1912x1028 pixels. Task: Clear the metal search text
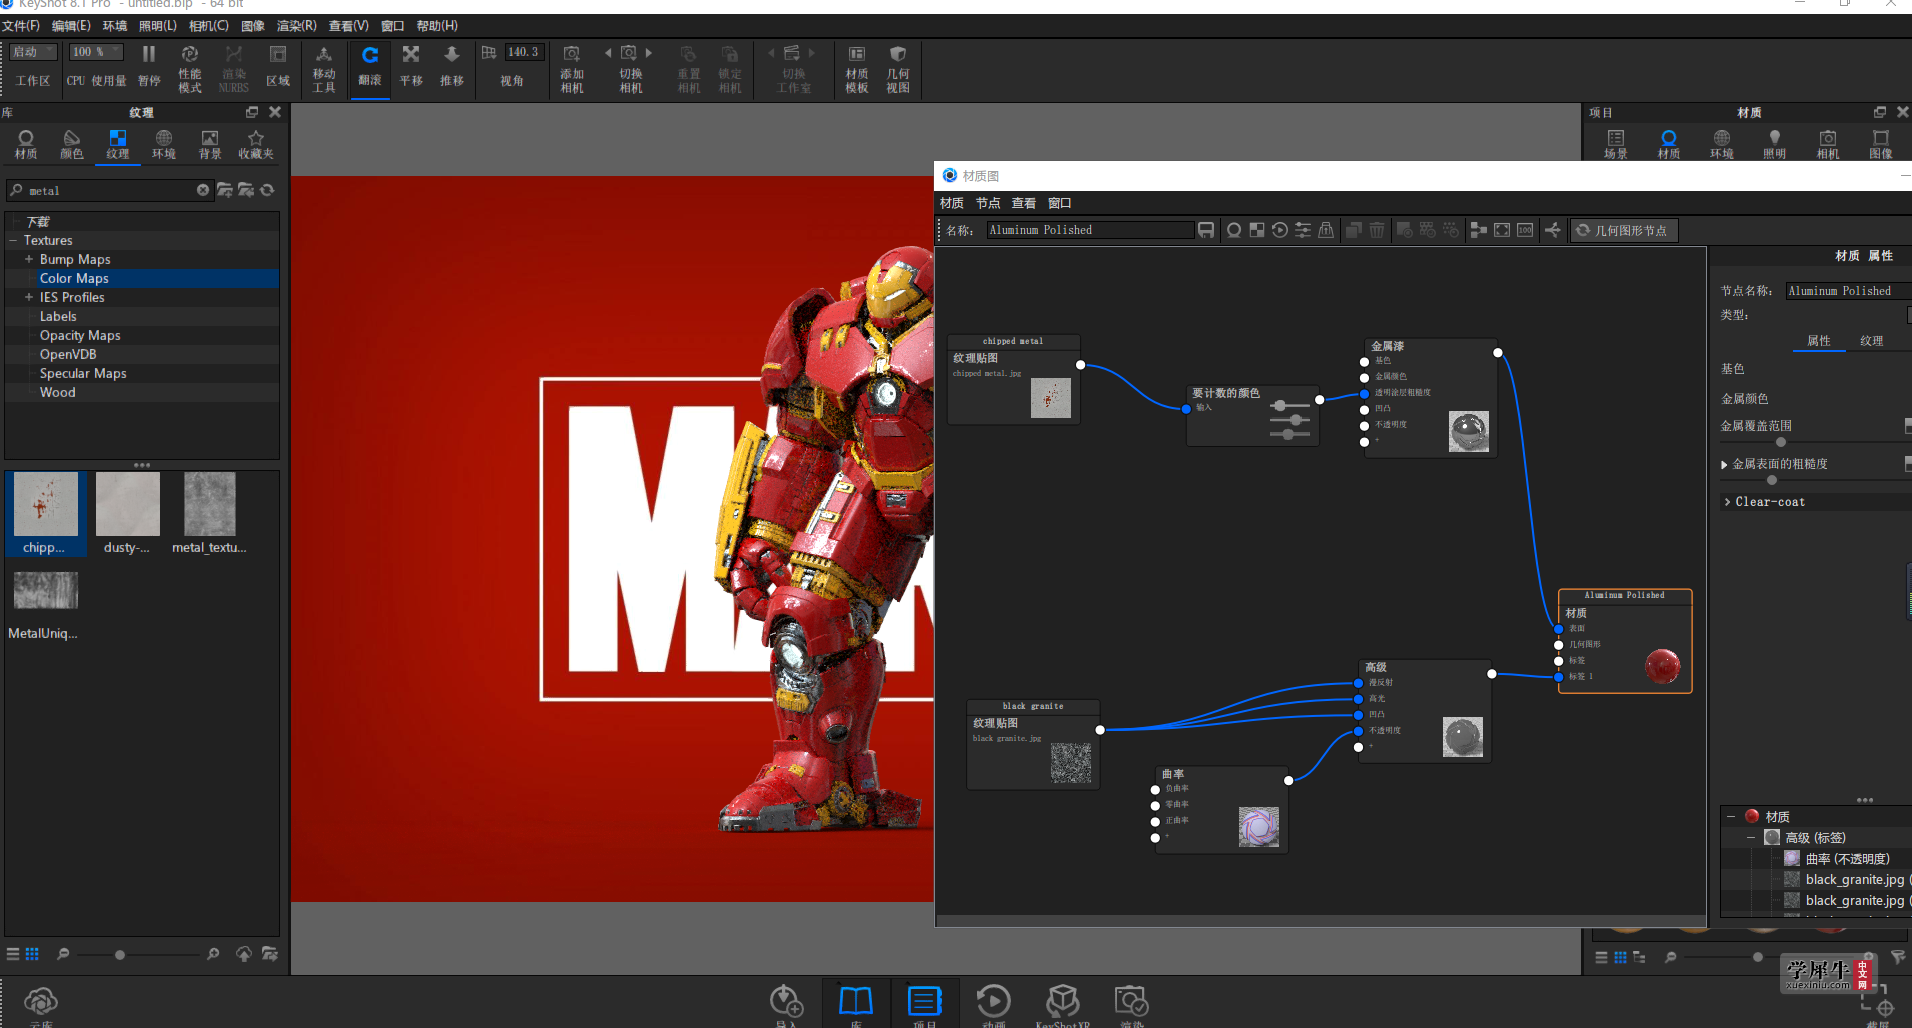point(203,190)
